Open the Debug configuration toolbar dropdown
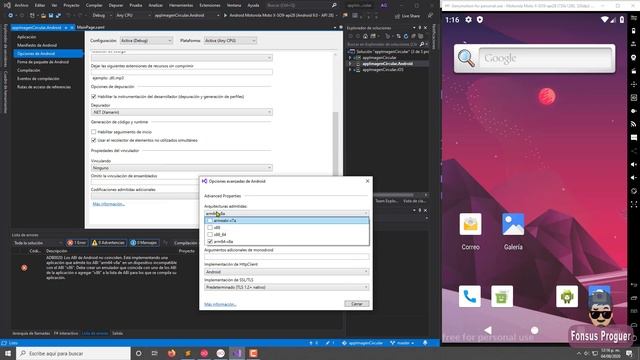This screenshot has height=360, width=640. click(101, 15)
